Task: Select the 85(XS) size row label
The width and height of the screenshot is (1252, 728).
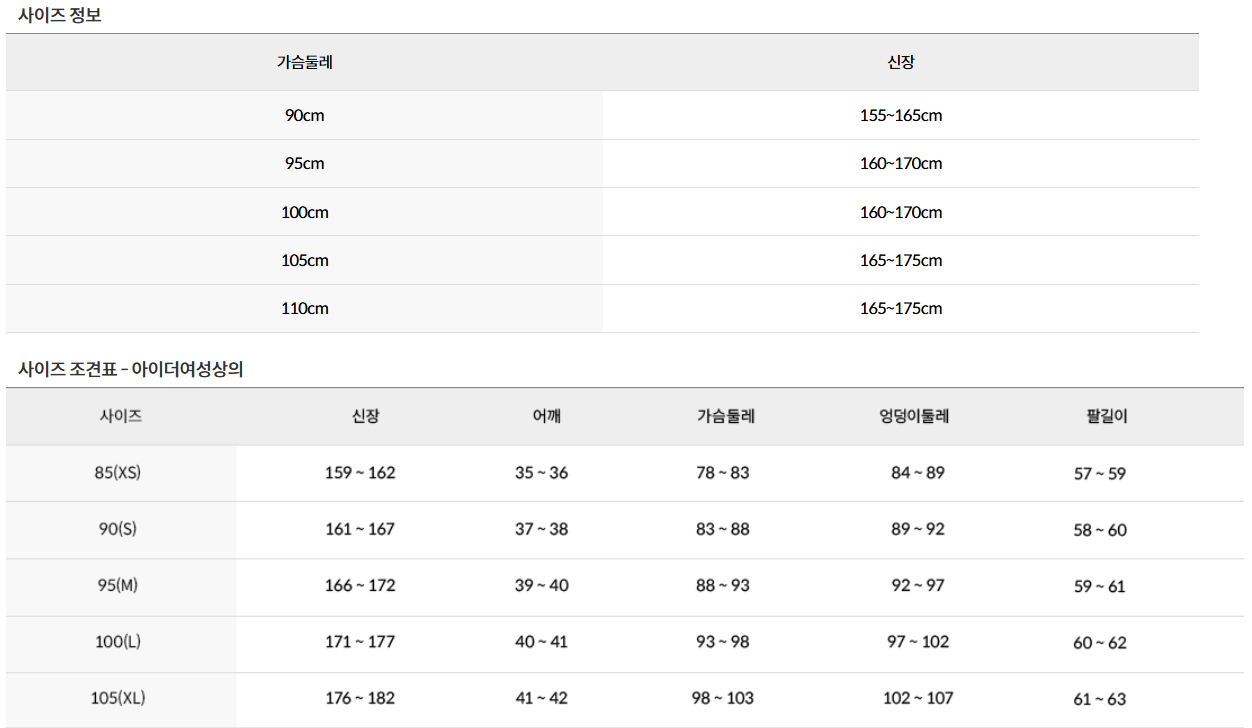Action: point(118,473)
